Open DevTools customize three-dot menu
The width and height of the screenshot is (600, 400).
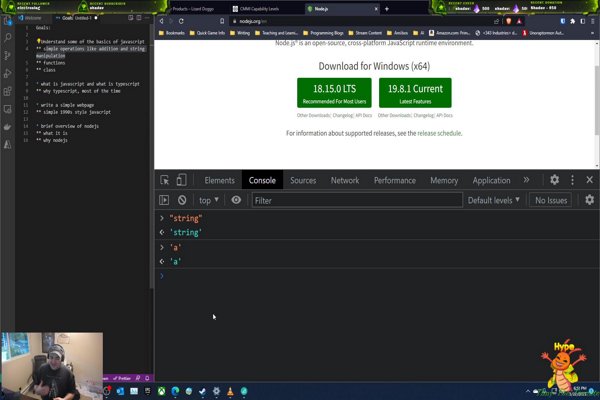click(572, 180)
